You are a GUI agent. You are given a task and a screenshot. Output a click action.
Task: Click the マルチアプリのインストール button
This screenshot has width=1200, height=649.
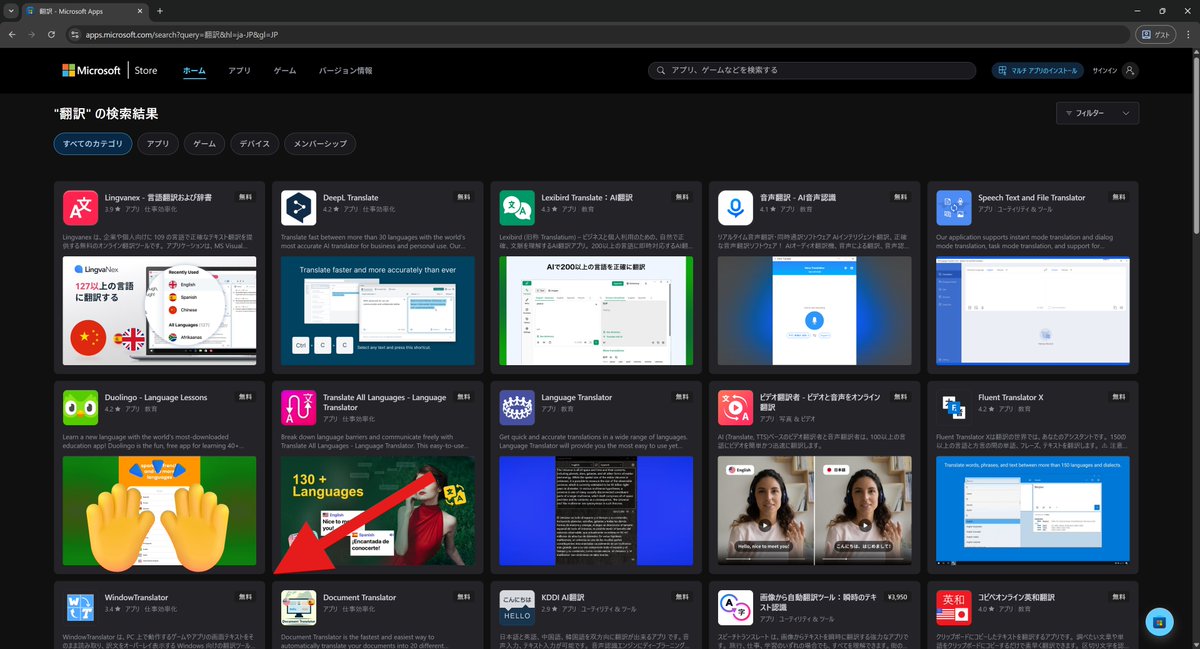click(1037, 70)
